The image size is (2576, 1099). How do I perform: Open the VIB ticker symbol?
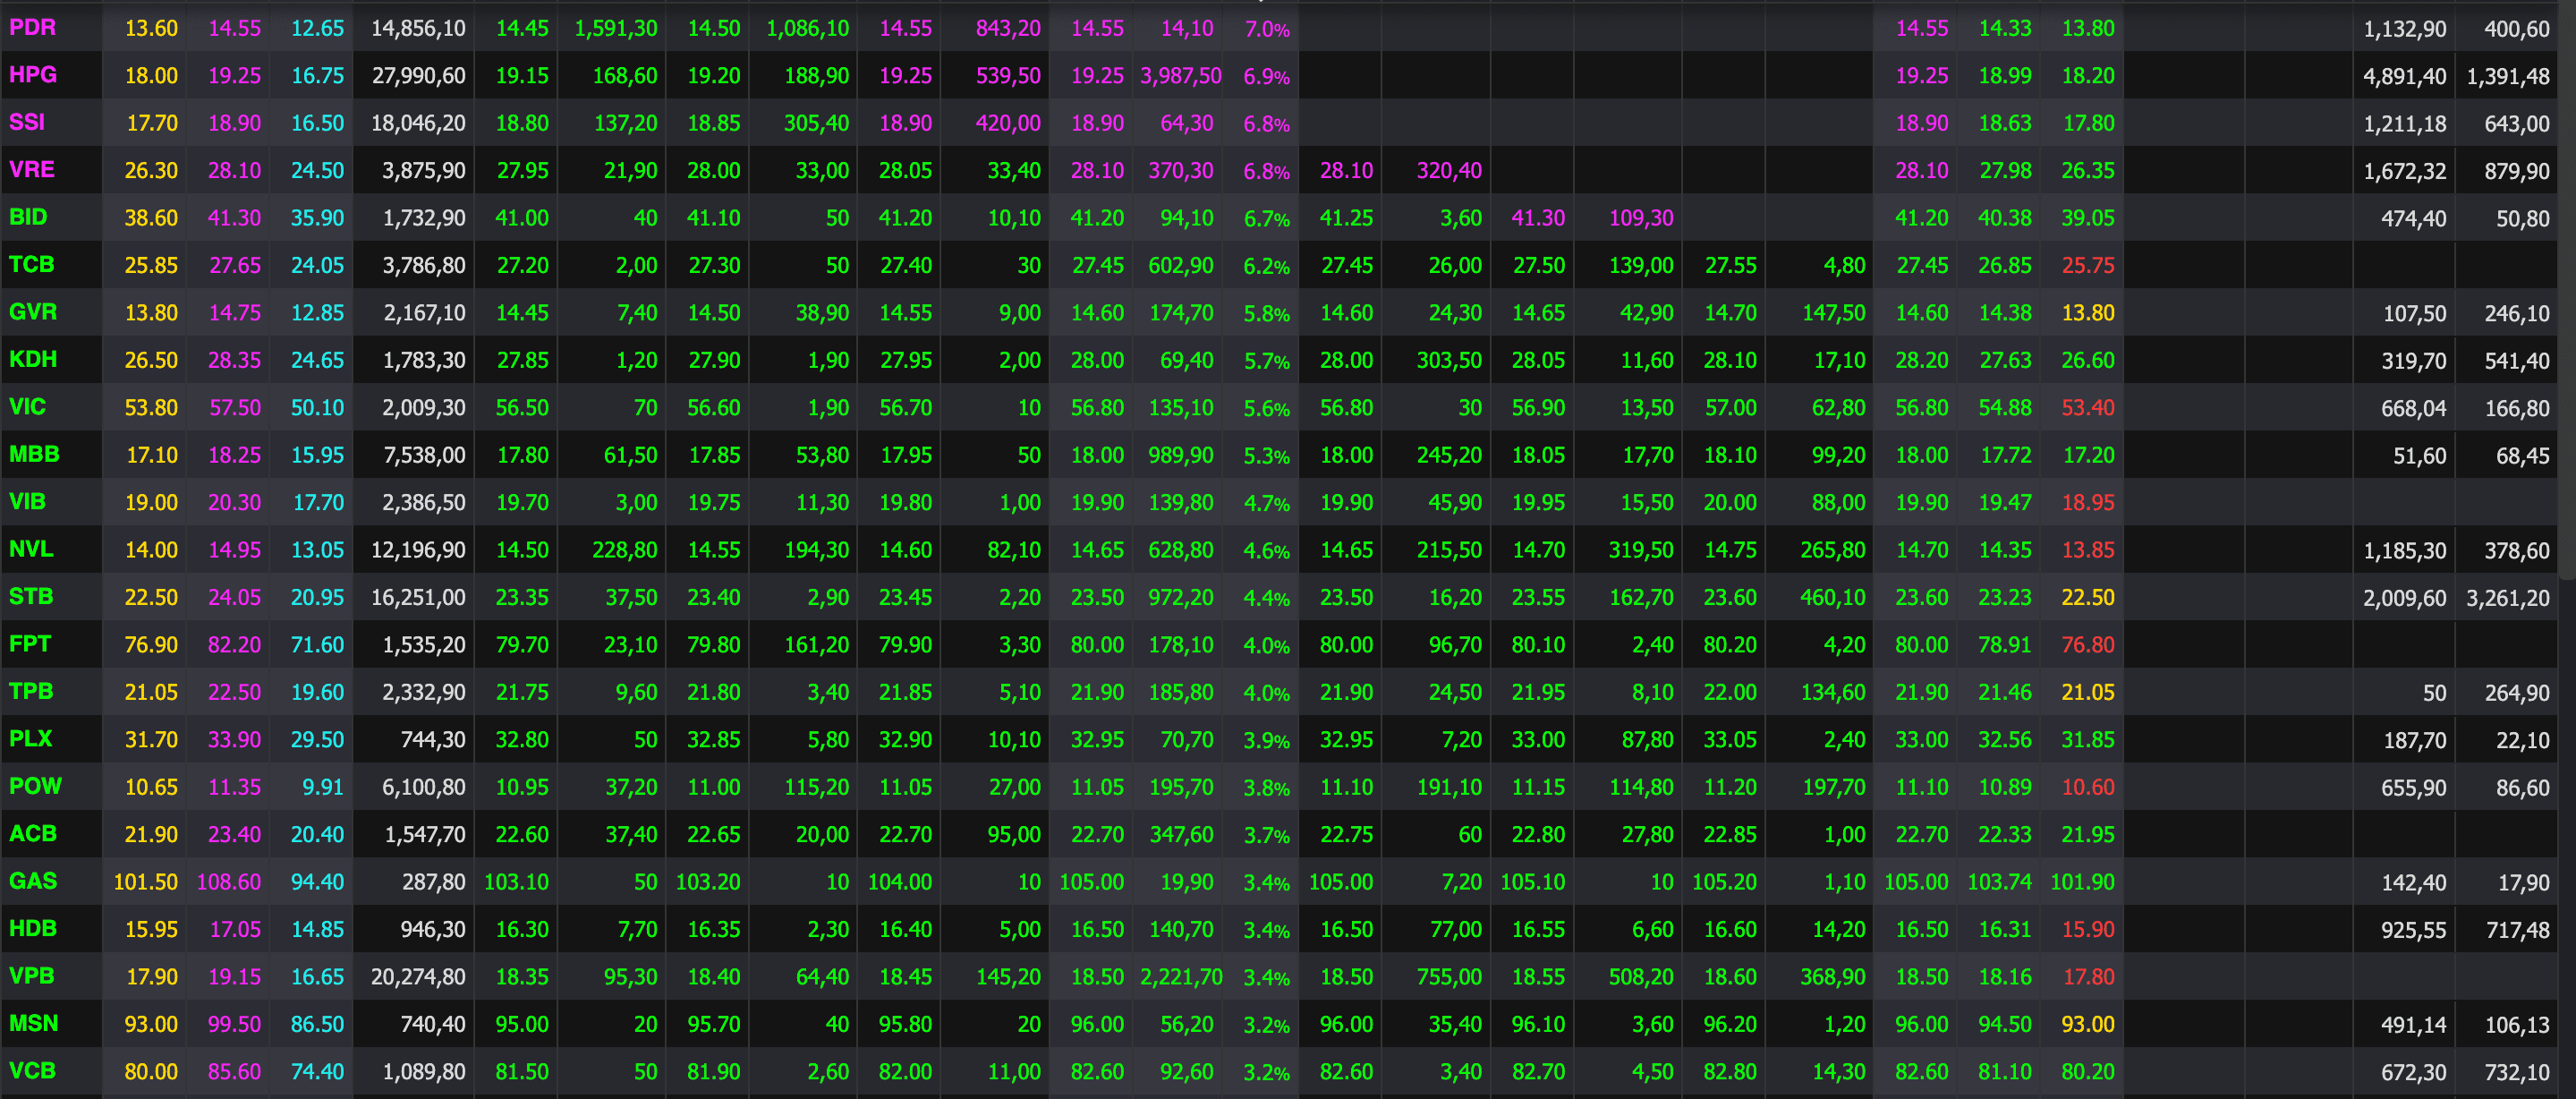[27, 502]
